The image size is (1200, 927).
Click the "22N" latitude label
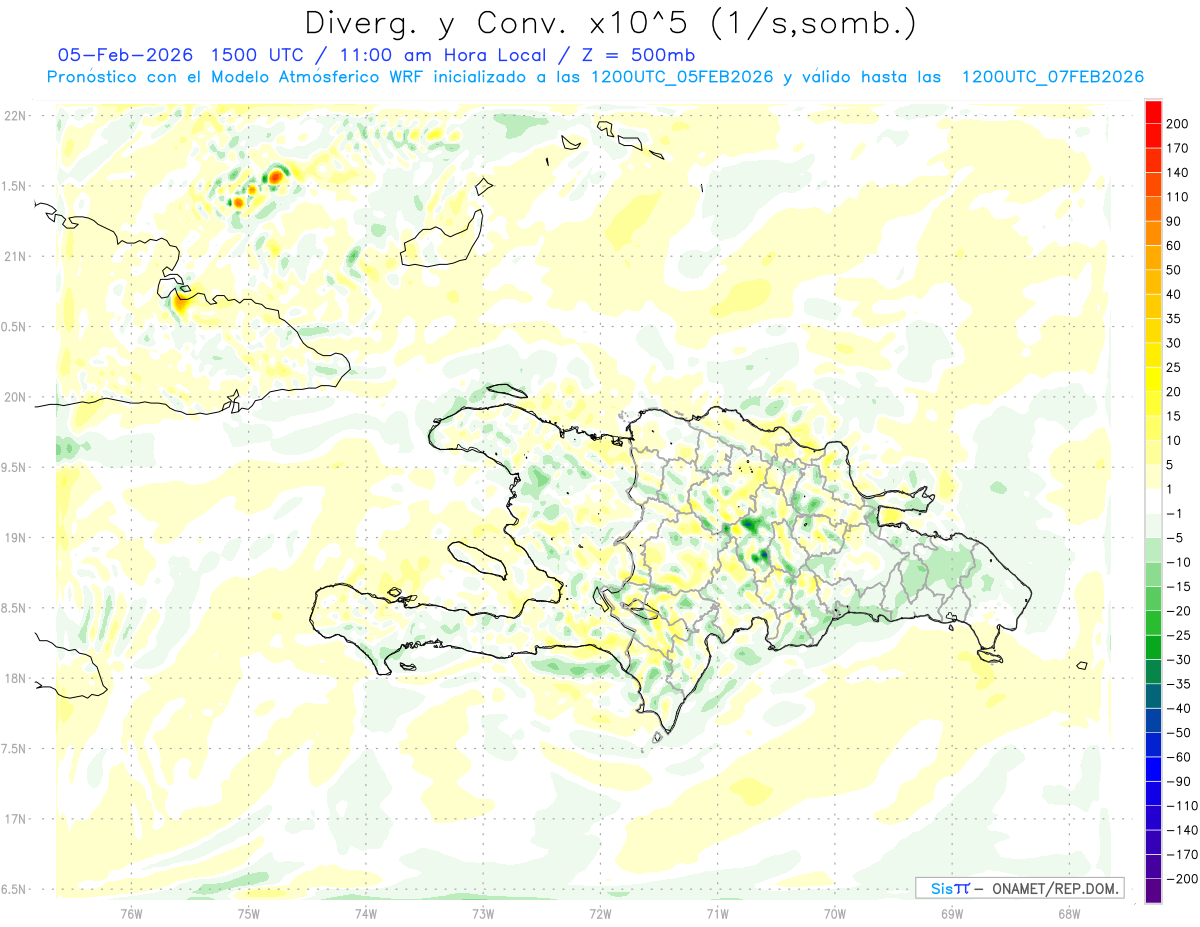pyautogui.click(x=15, y=115)
